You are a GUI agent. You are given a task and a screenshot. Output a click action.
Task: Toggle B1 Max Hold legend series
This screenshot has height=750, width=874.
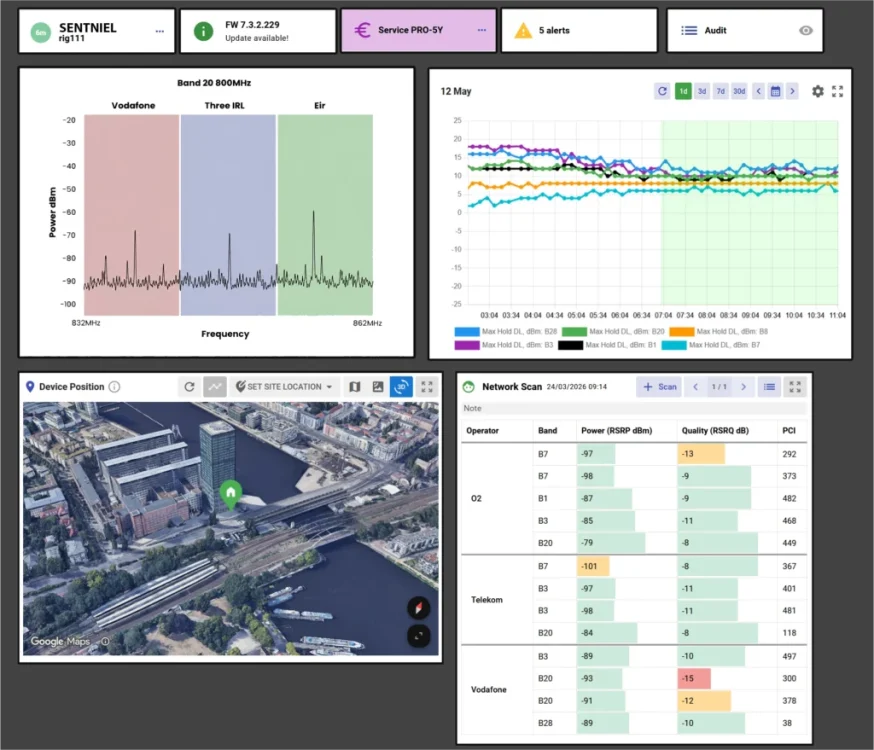[607, 345]
